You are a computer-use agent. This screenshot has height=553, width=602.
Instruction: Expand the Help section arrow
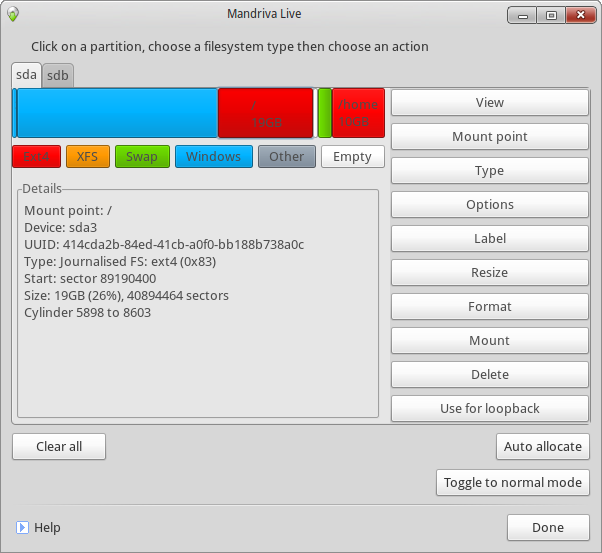[x=22, y=528]
